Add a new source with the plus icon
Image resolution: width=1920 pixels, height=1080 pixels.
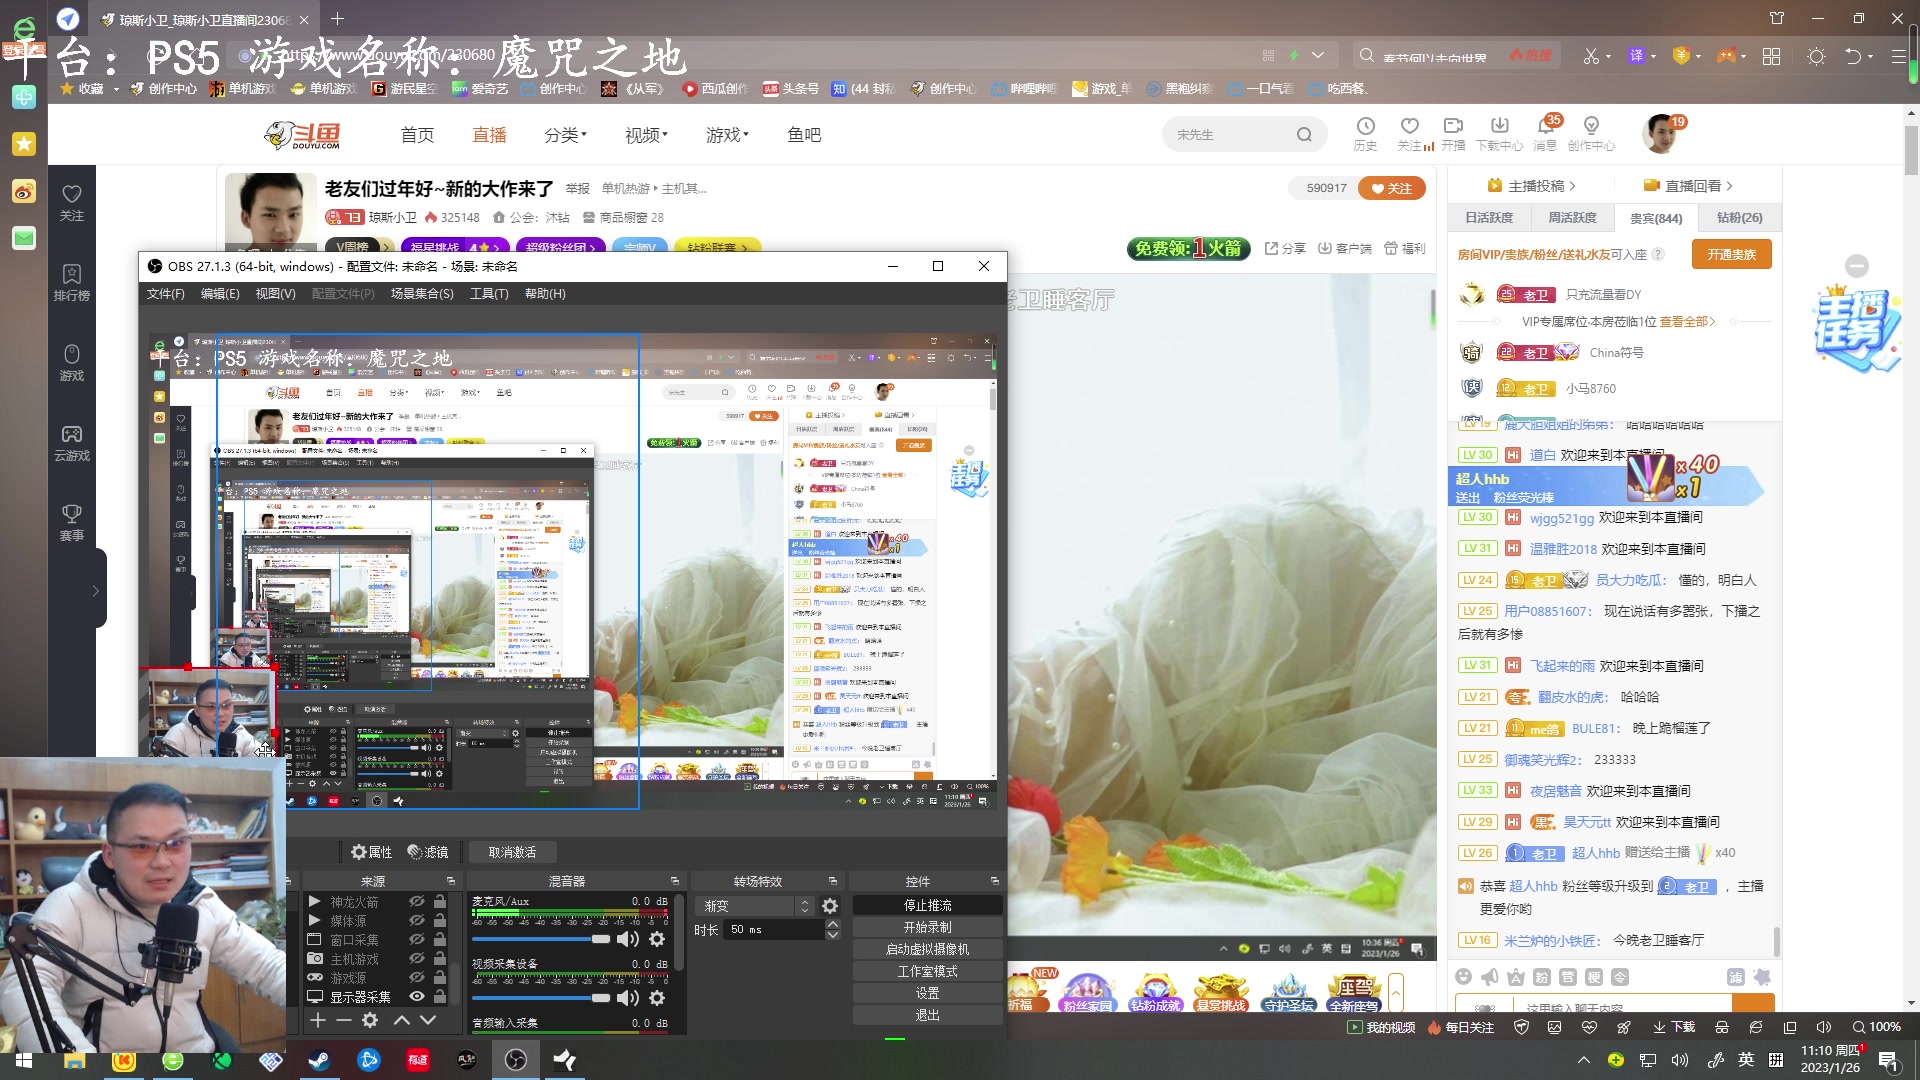pos(317,1020)
